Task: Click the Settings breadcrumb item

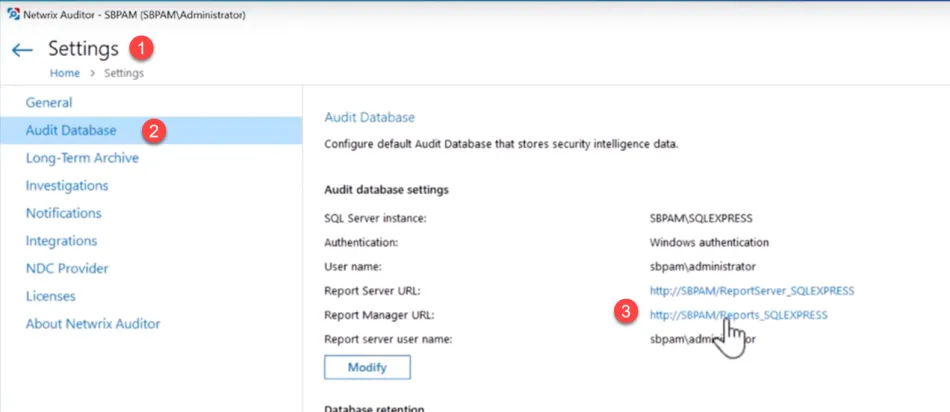Action: [124, 73]
